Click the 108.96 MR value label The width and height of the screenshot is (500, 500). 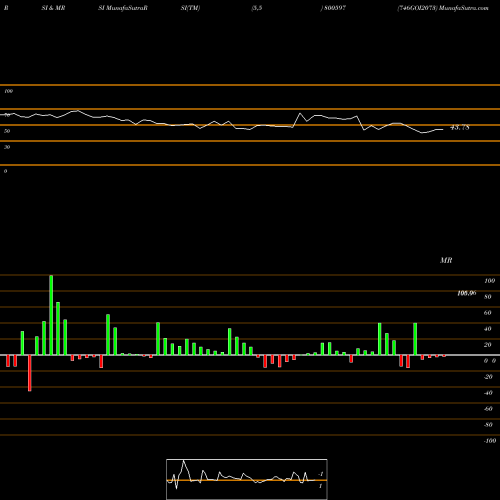[466, 293]
